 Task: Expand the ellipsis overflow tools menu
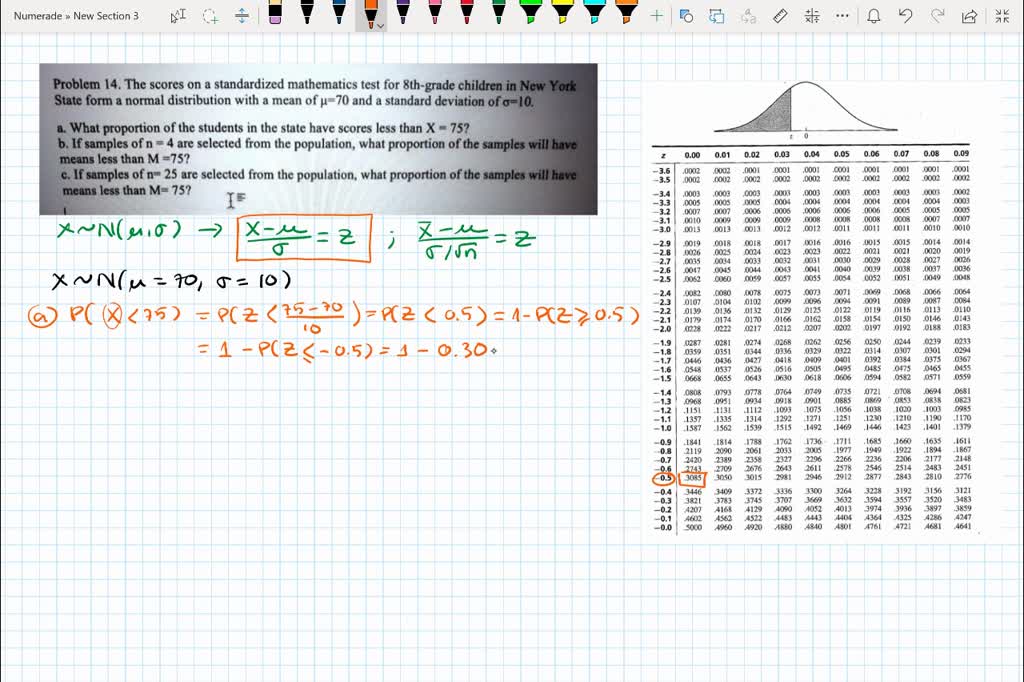[841, 16]
